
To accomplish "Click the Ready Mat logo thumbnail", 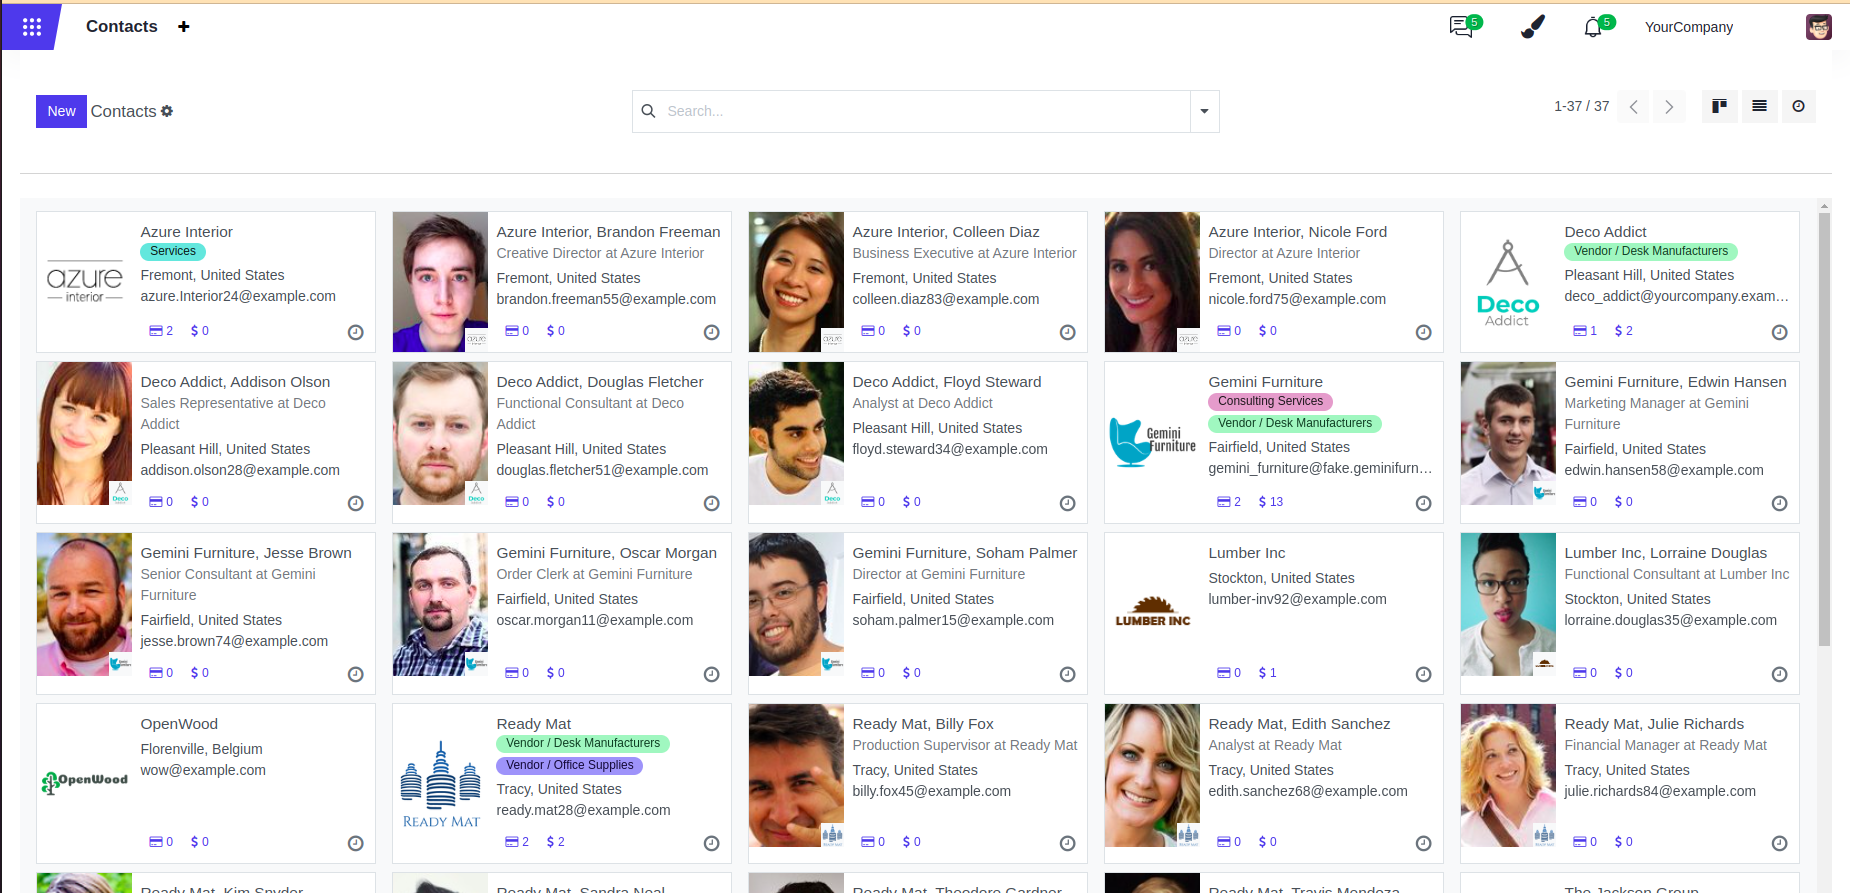I will click(440, 785).
